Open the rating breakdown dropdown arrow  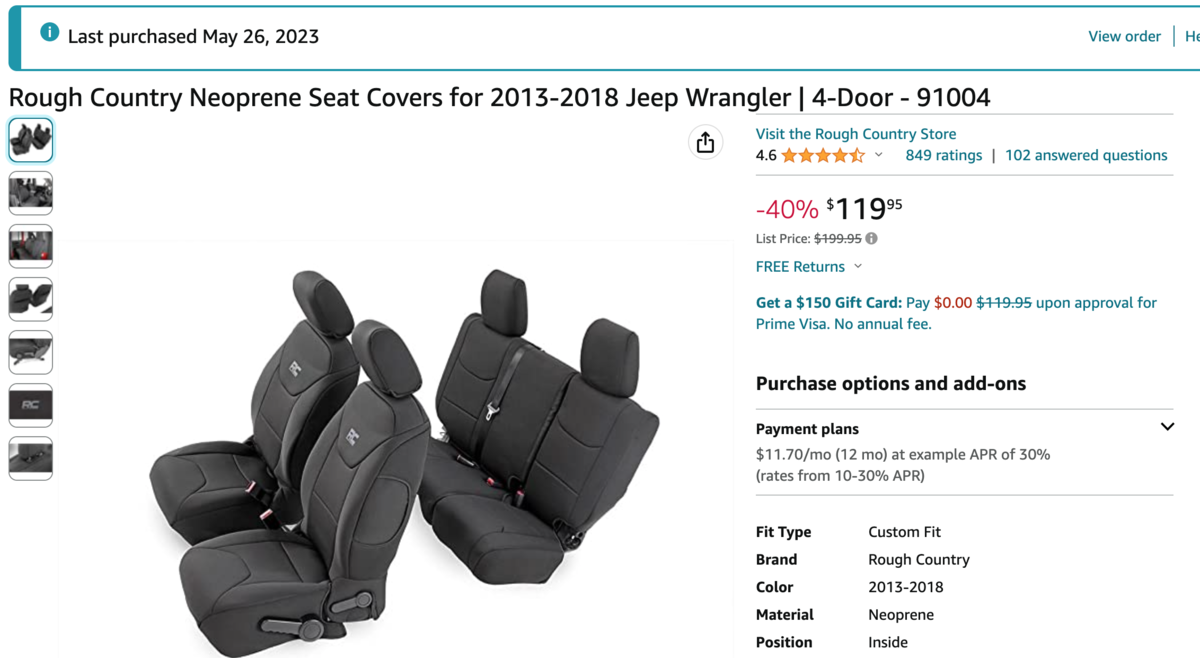(879, 155)
